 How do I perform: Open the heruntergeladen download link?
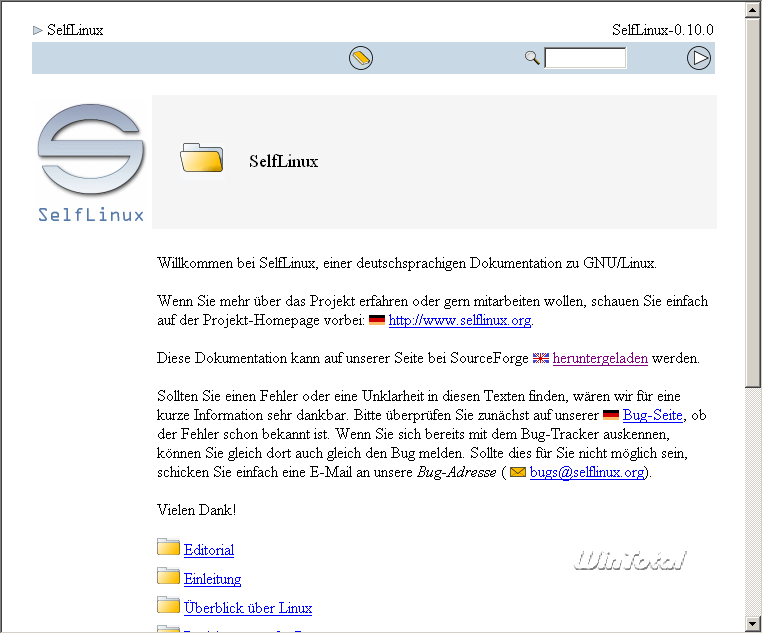tap(600, 358)
